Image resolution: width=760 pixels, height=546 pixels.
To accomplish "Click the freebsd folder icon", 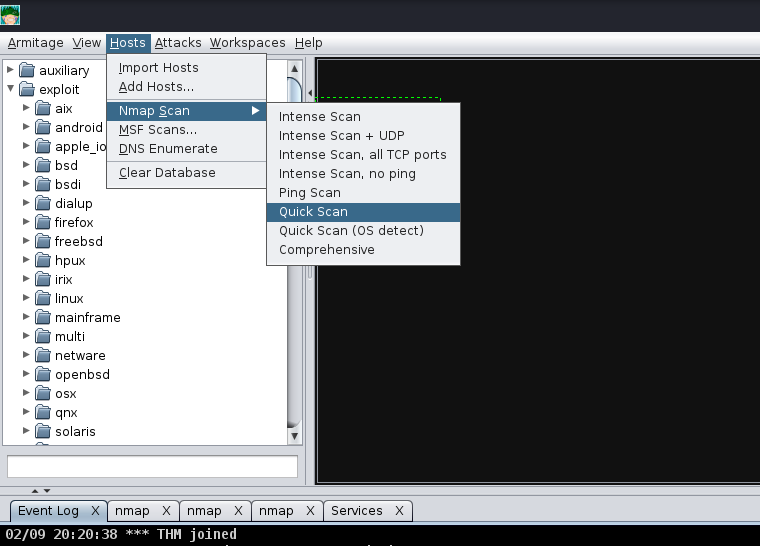I will pos(43,241).
